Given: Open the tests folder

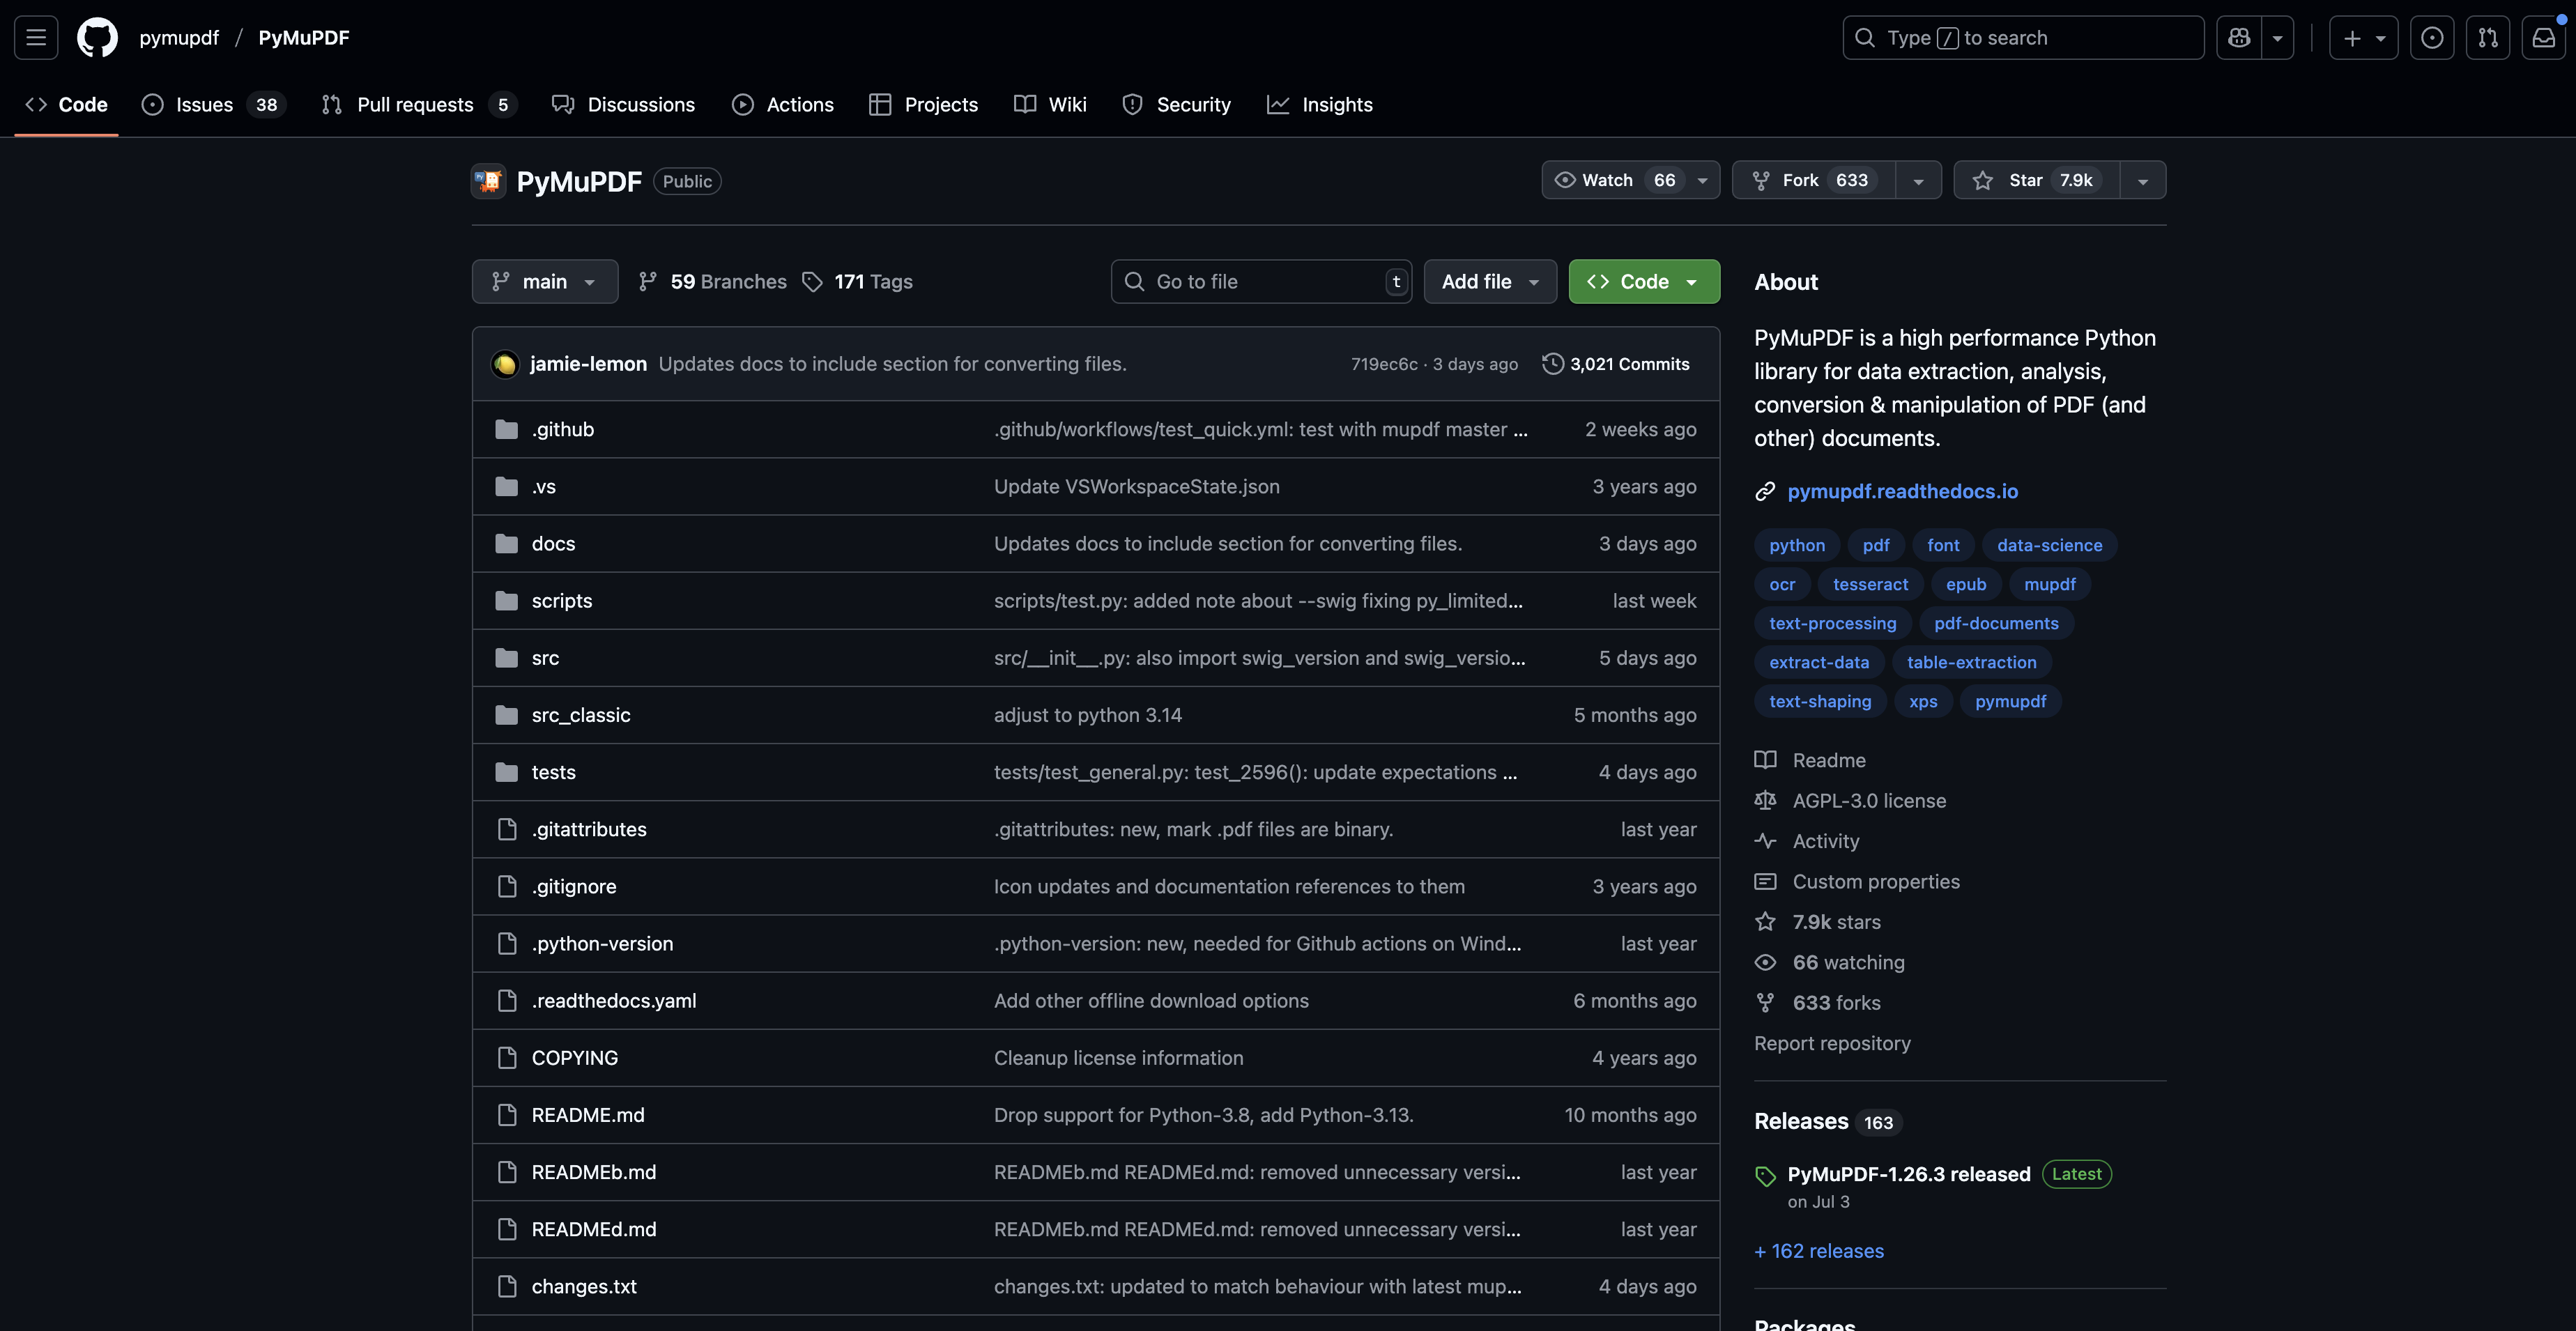Looking at the screenshot, I should [553, 772].
